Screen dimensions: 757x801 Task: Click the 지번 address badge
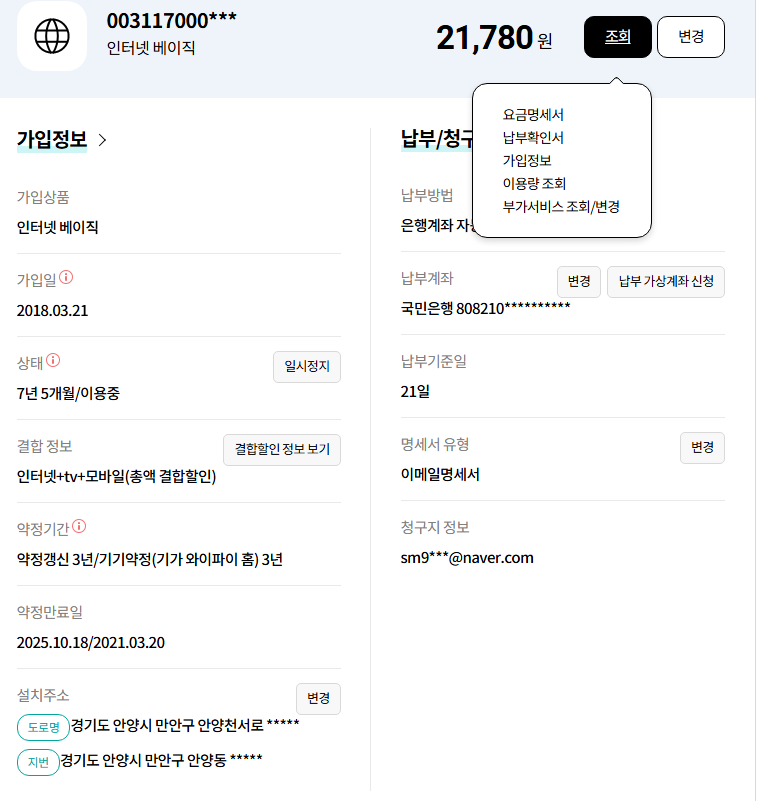38,763
